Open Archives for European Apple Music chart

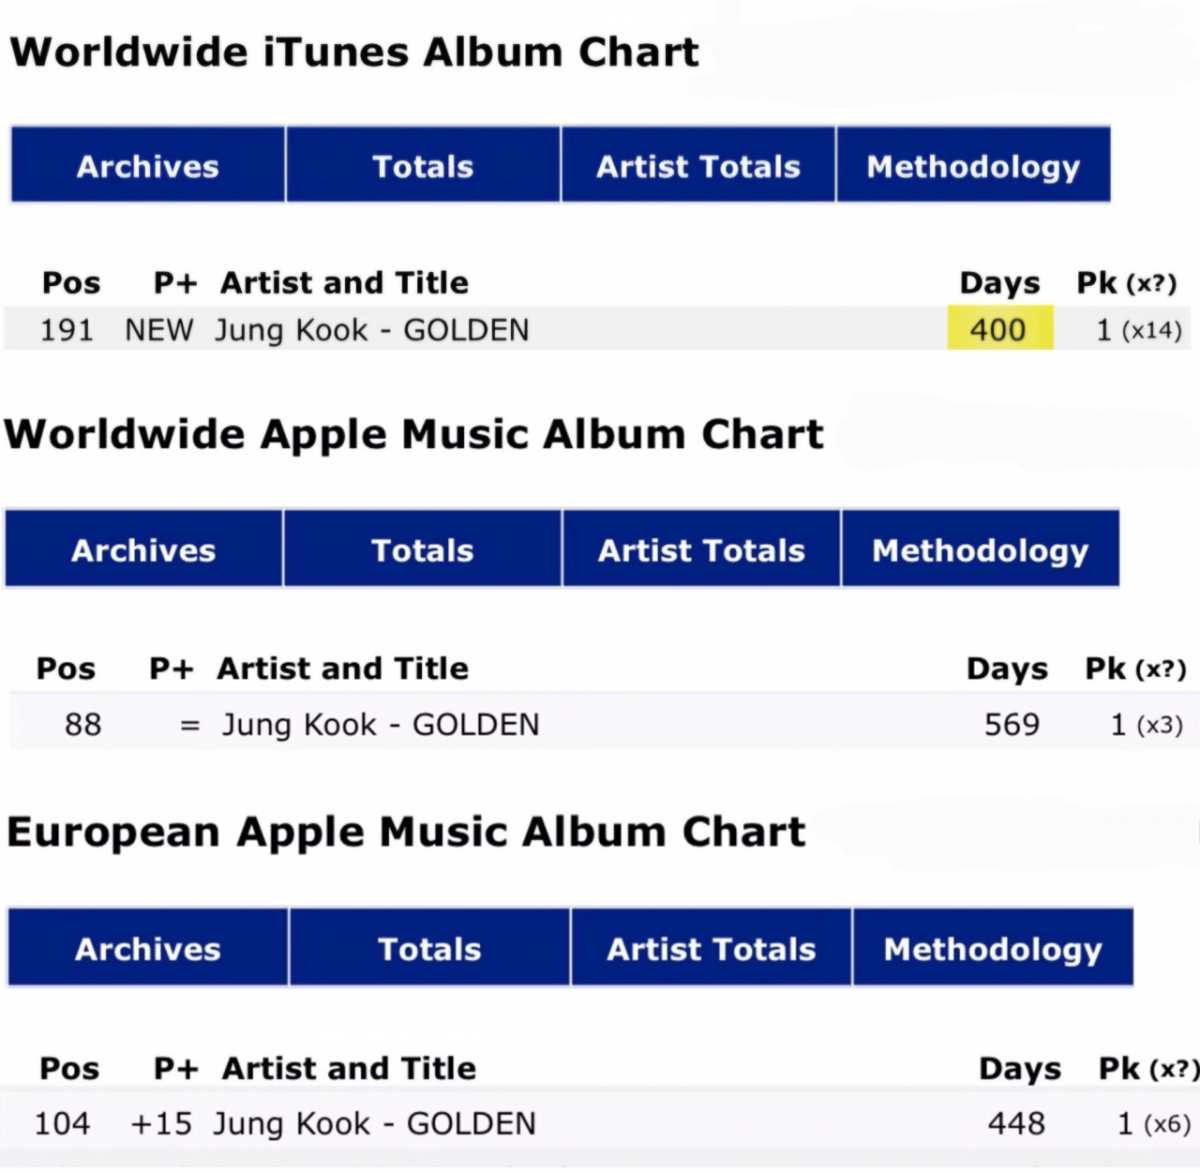pos(148,949)
